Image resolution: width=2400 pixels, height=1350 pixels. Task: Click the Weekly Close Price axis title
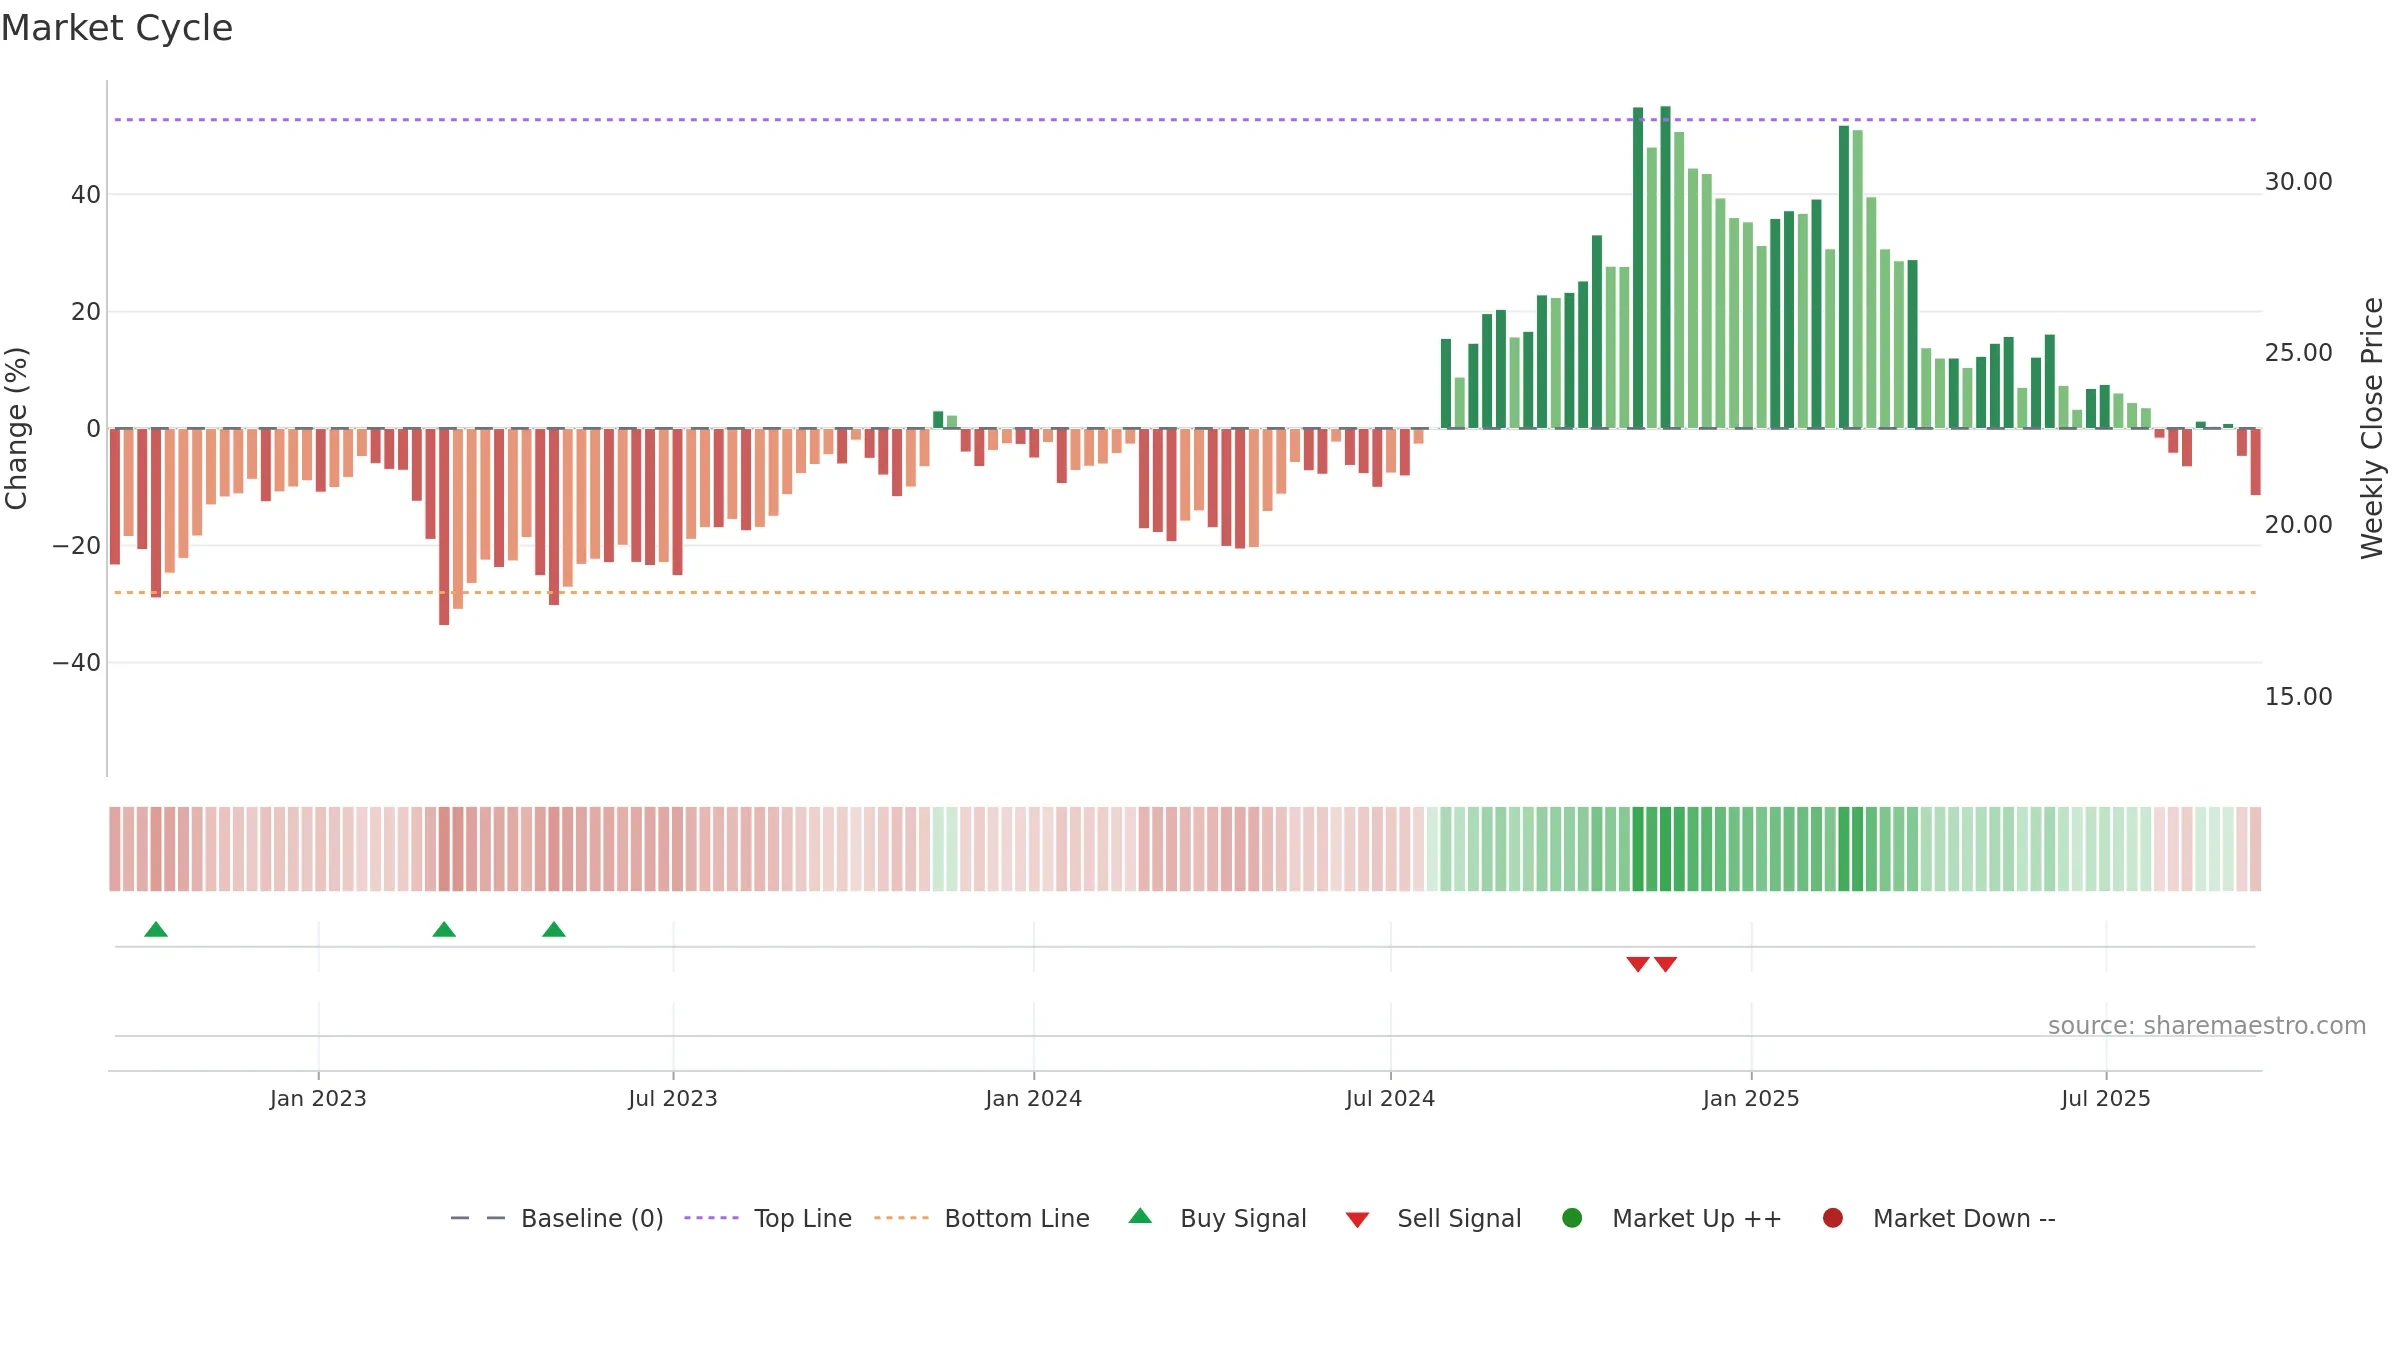2373,428
